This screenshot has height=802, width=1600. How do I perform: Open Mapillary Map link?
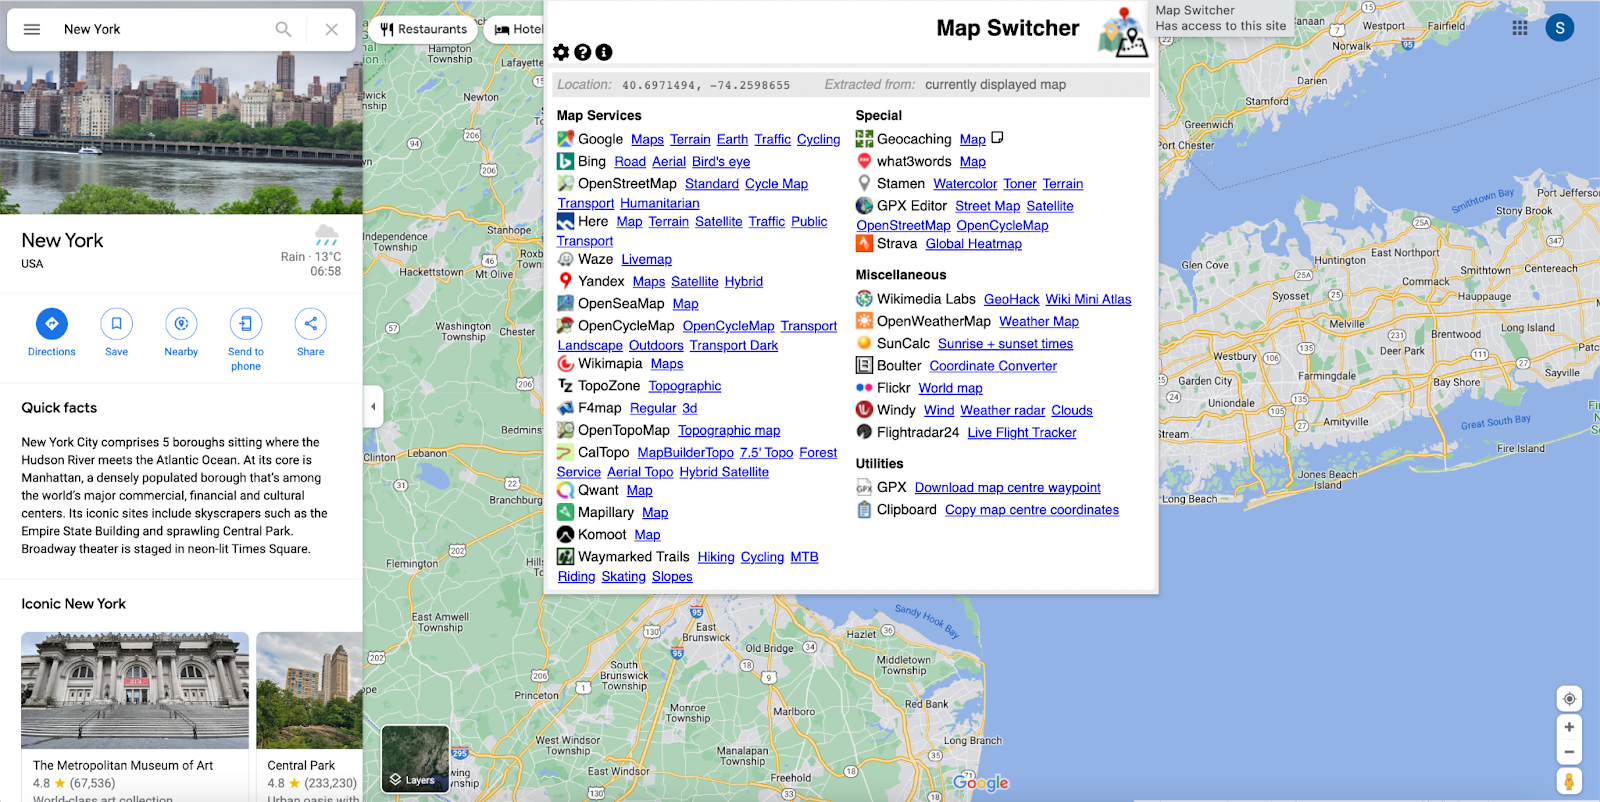(x=655, y=513)
